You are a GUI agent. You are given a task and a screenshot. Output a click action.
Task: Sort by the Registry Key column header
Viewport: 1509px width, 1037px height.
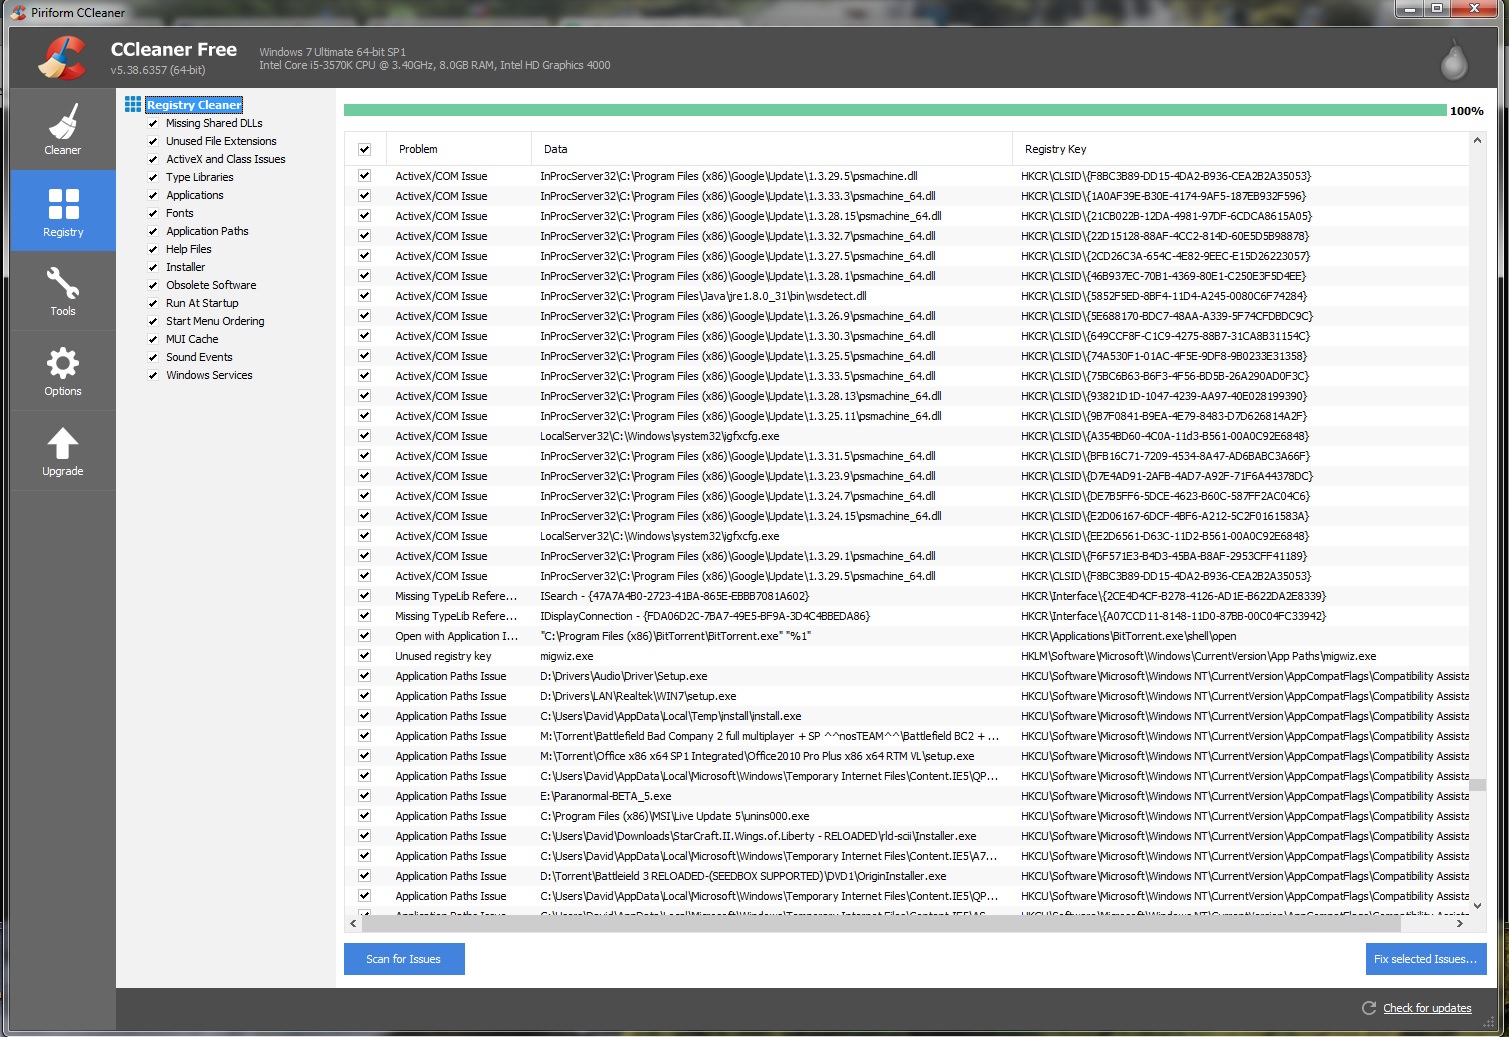pos(1240,149)
